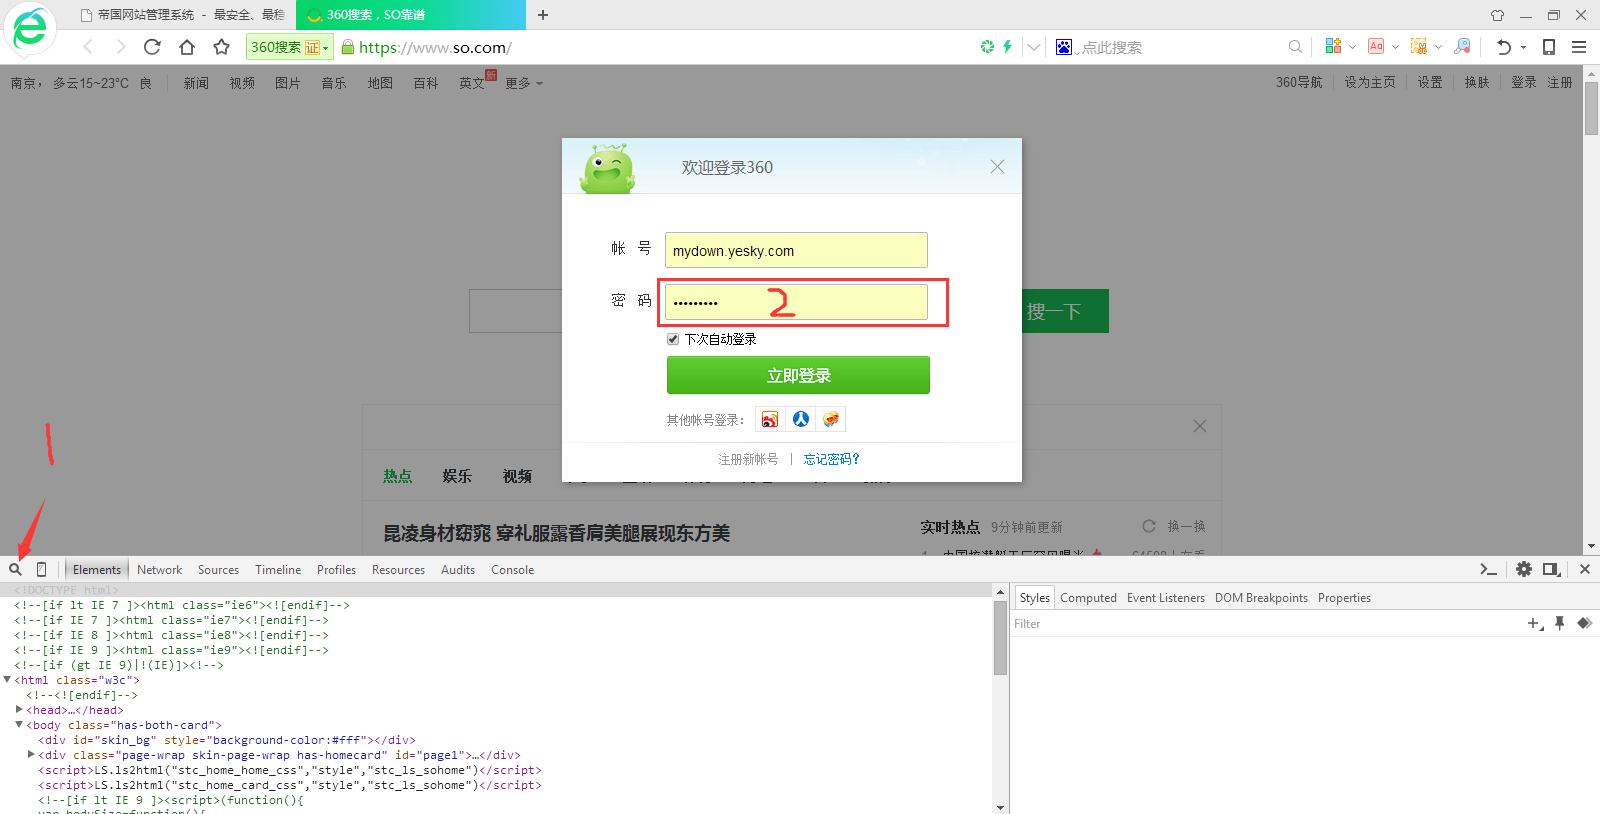Click the browser home icon
The height and width of the screenshot is (814, 1600).
(187, 47)
